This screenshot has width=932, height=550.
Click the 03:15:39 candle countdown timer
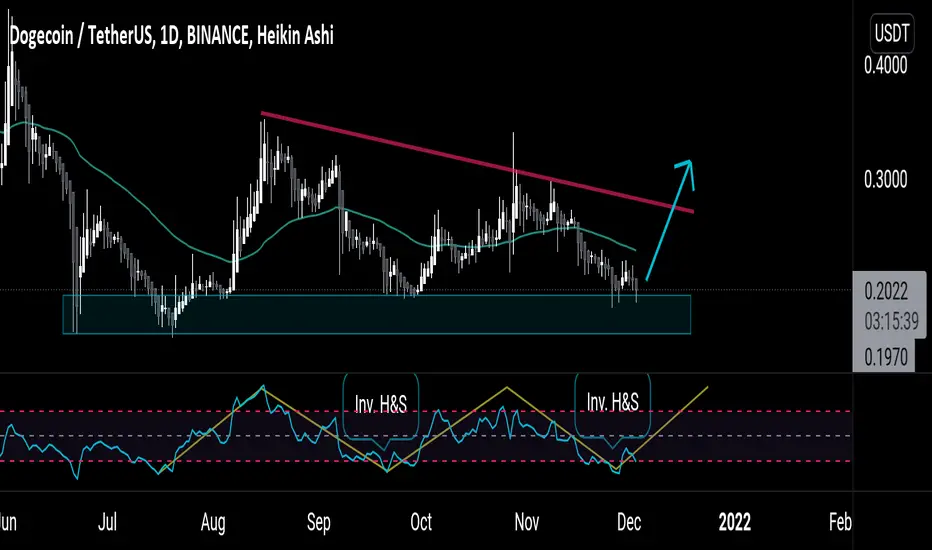pyautogui.click(x=892, y=322)
